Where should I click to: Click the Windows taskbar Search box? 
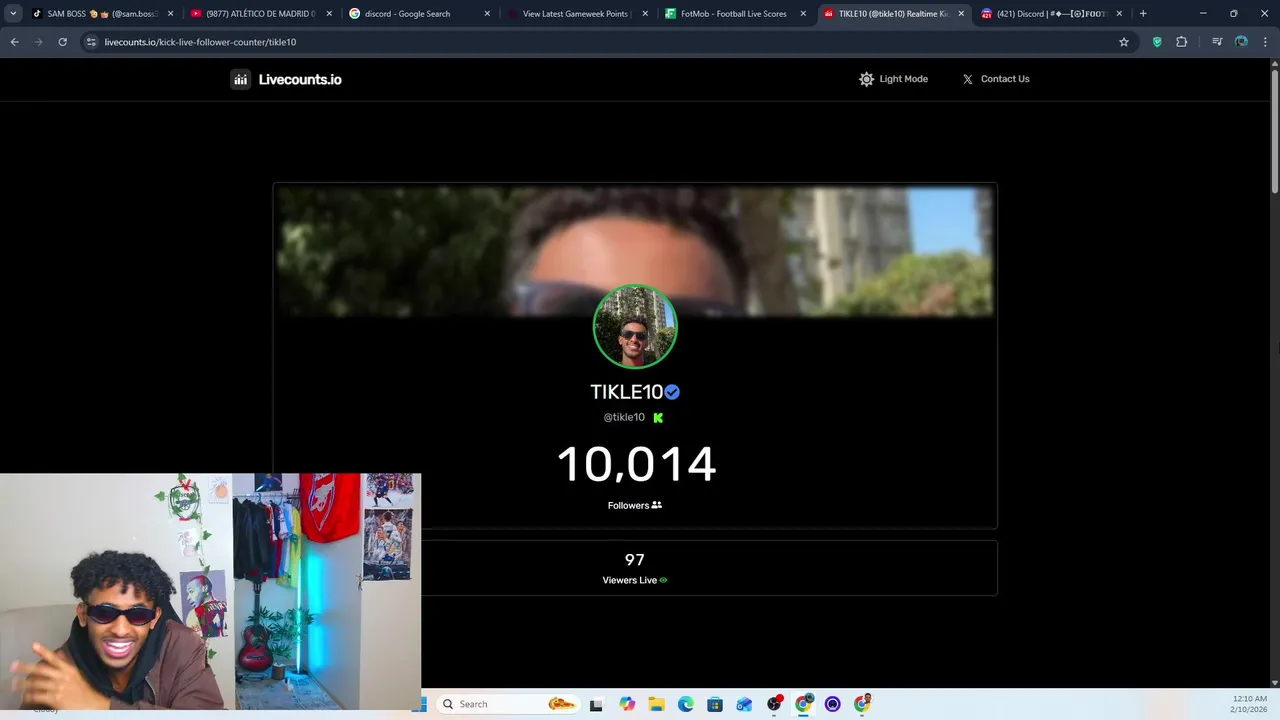tap(510, 704)
